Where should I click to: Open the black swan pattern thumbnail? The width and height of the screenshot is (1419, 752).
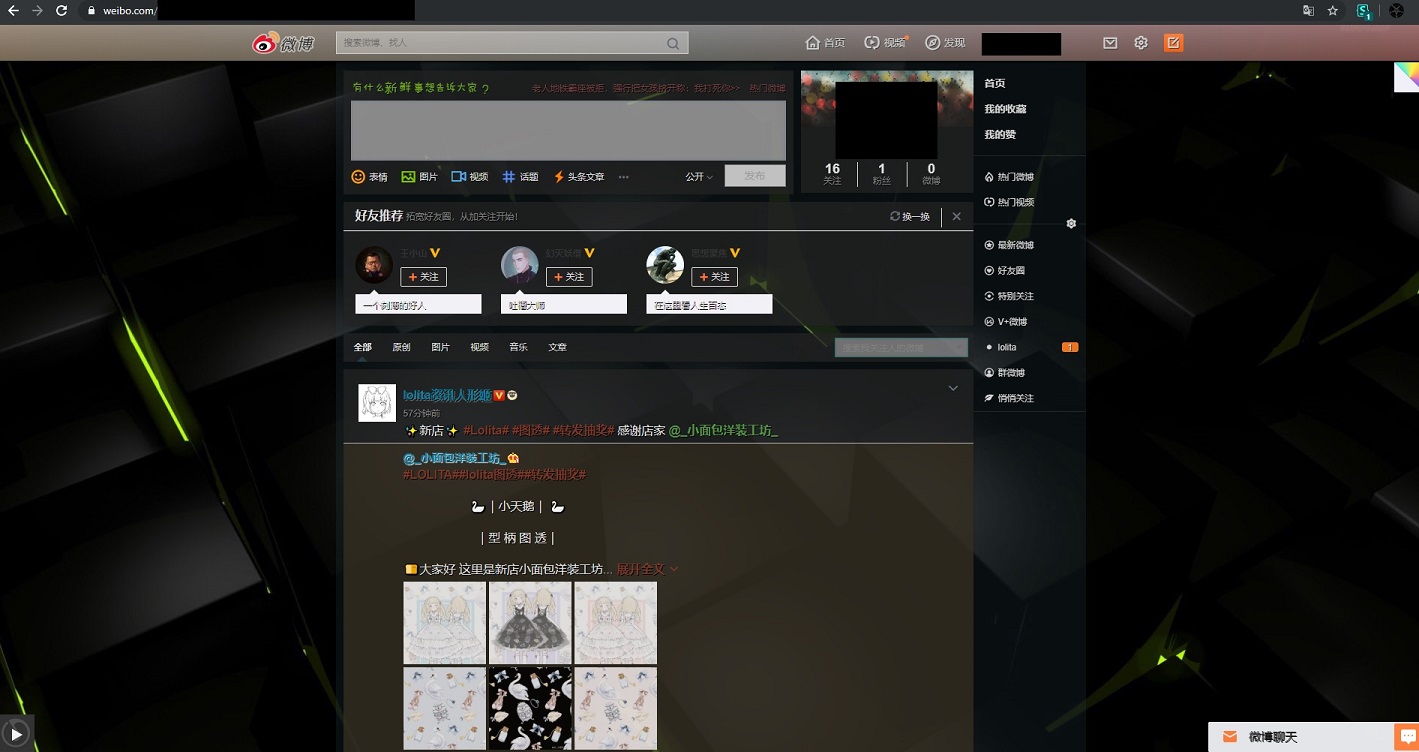point(530,708)
